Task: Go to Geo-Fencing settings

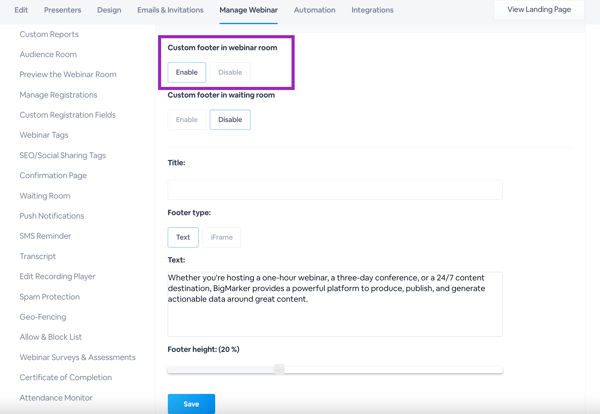Action: (x=43, y=317)
